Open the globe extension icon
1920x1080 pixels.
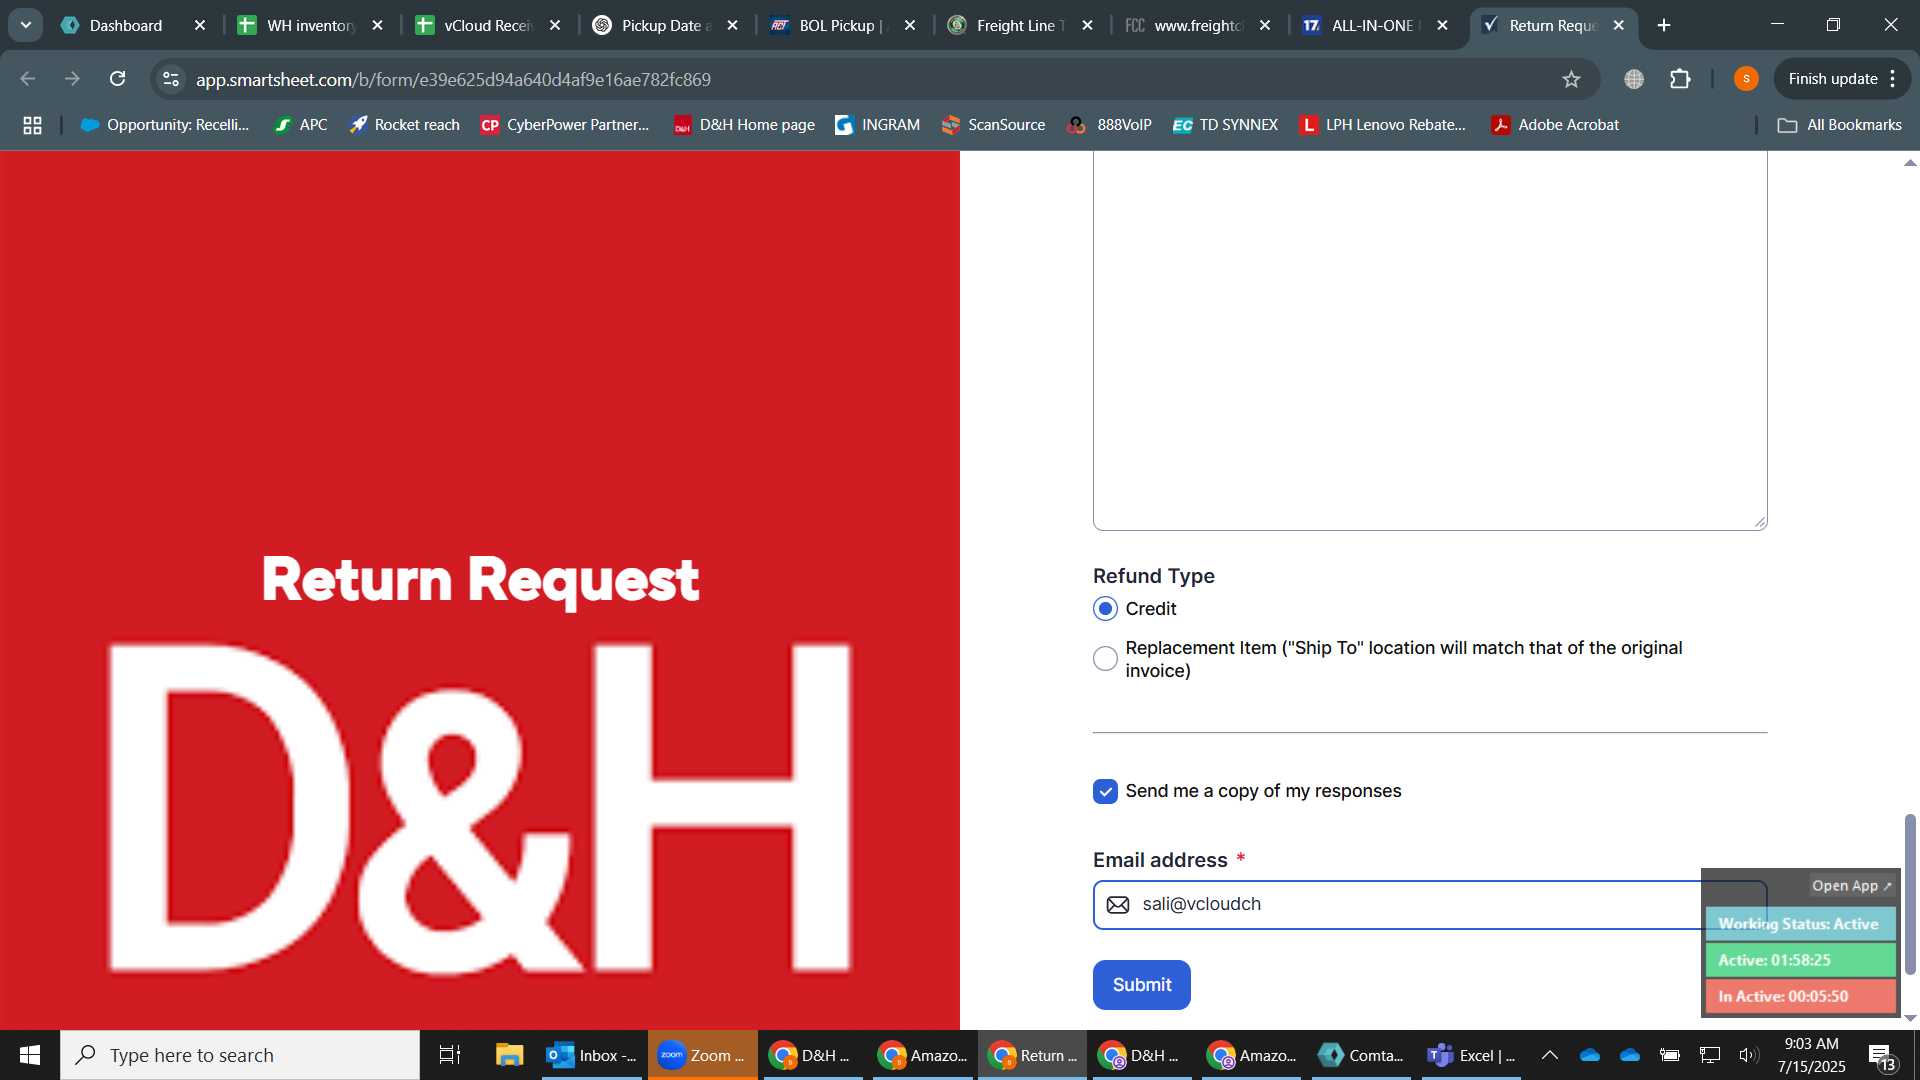click(x=1634, y=79)
